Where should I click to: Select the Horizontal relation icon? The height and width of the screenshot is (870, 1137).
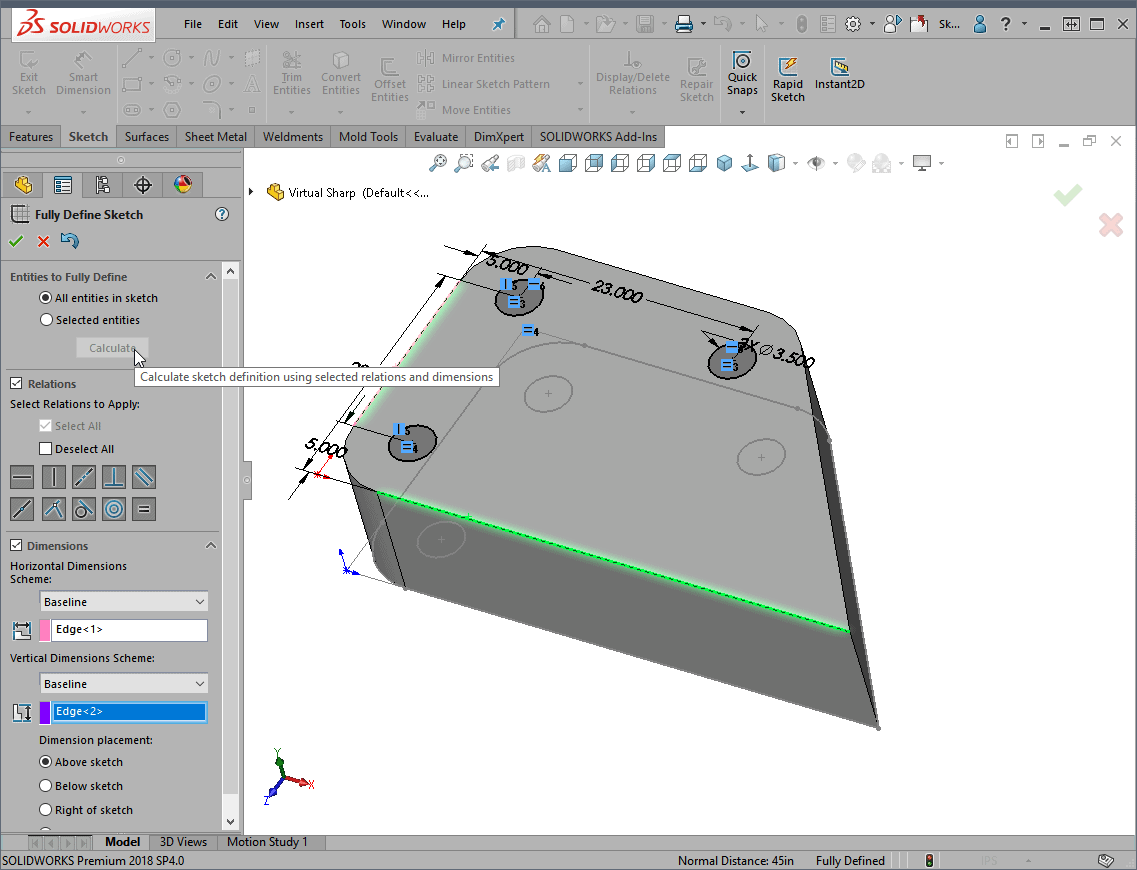point(22,477)
